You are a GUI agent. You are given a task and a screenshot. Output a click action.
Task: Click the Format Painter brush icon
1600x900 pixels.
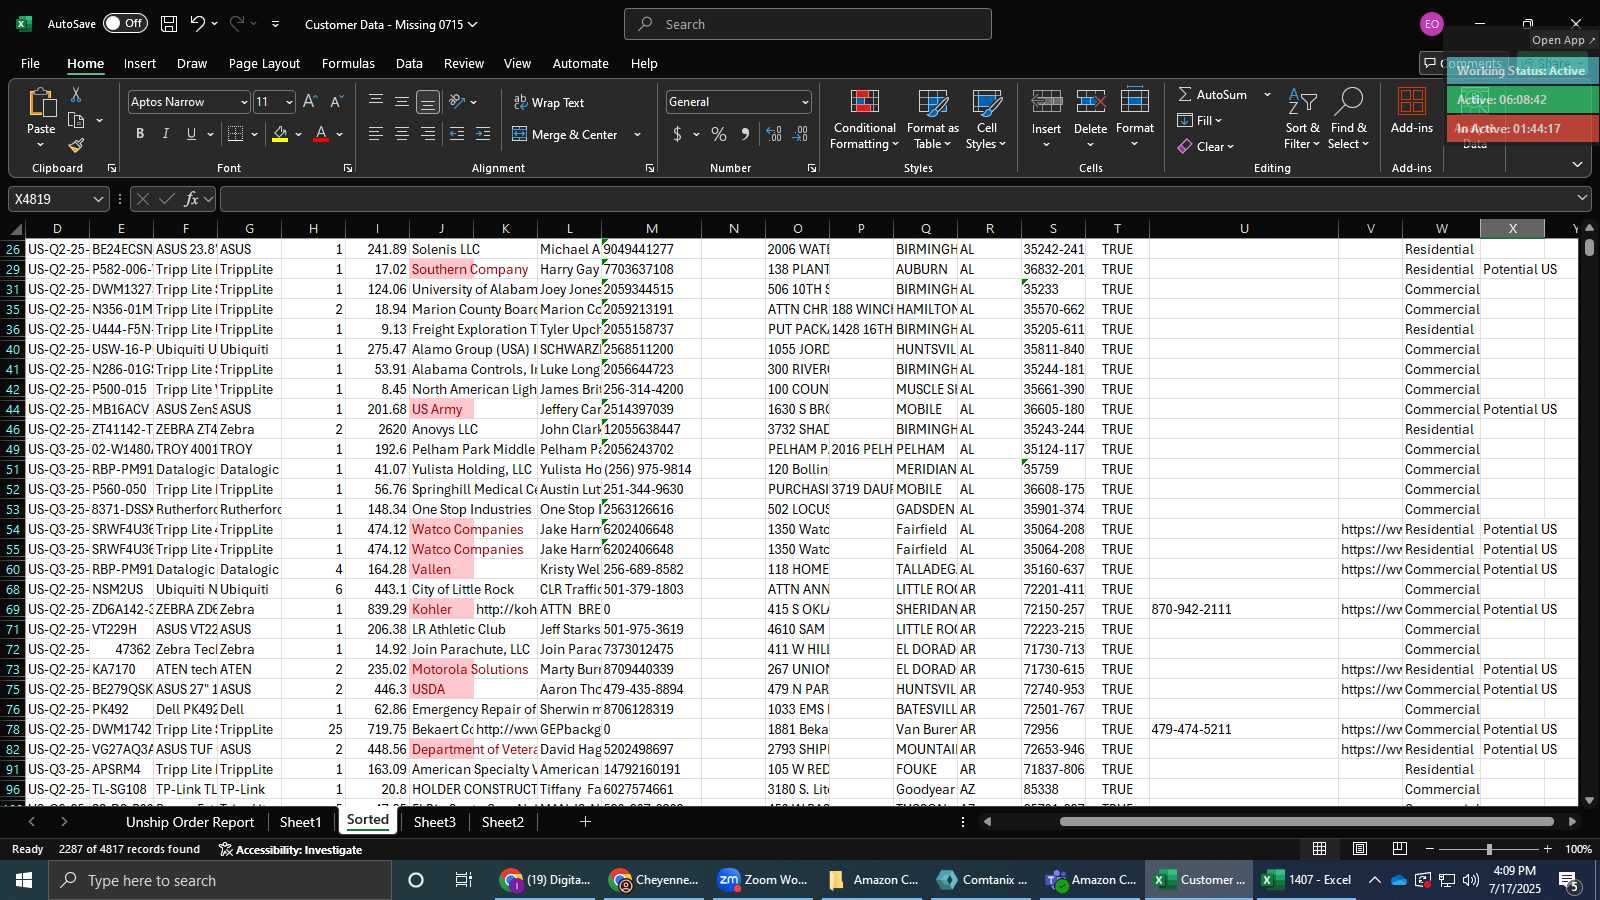[76, 146]
